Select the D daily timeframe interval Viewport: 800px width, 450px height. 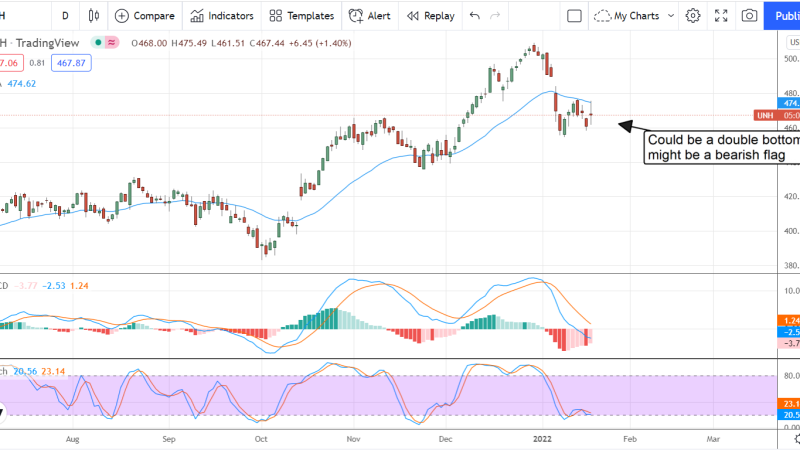point(65,16)
